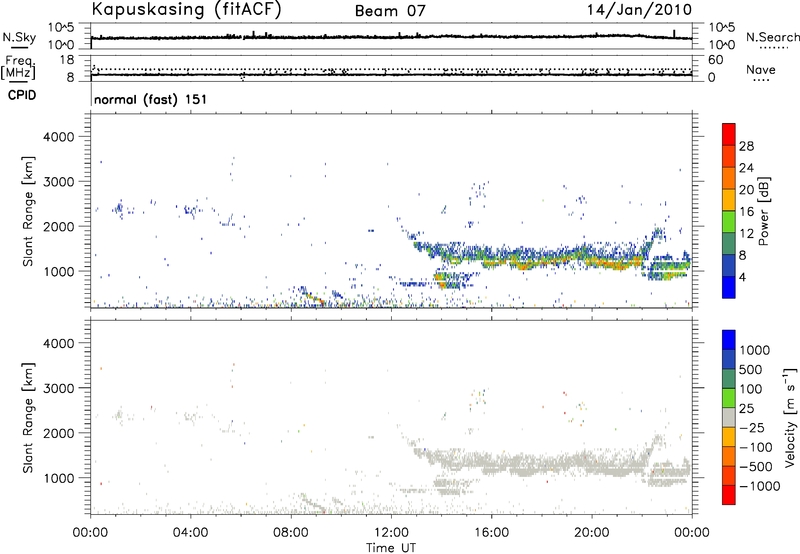Click the leftmost '00:00' time label
Screen dimensions: 800x554
pos(90,533)
